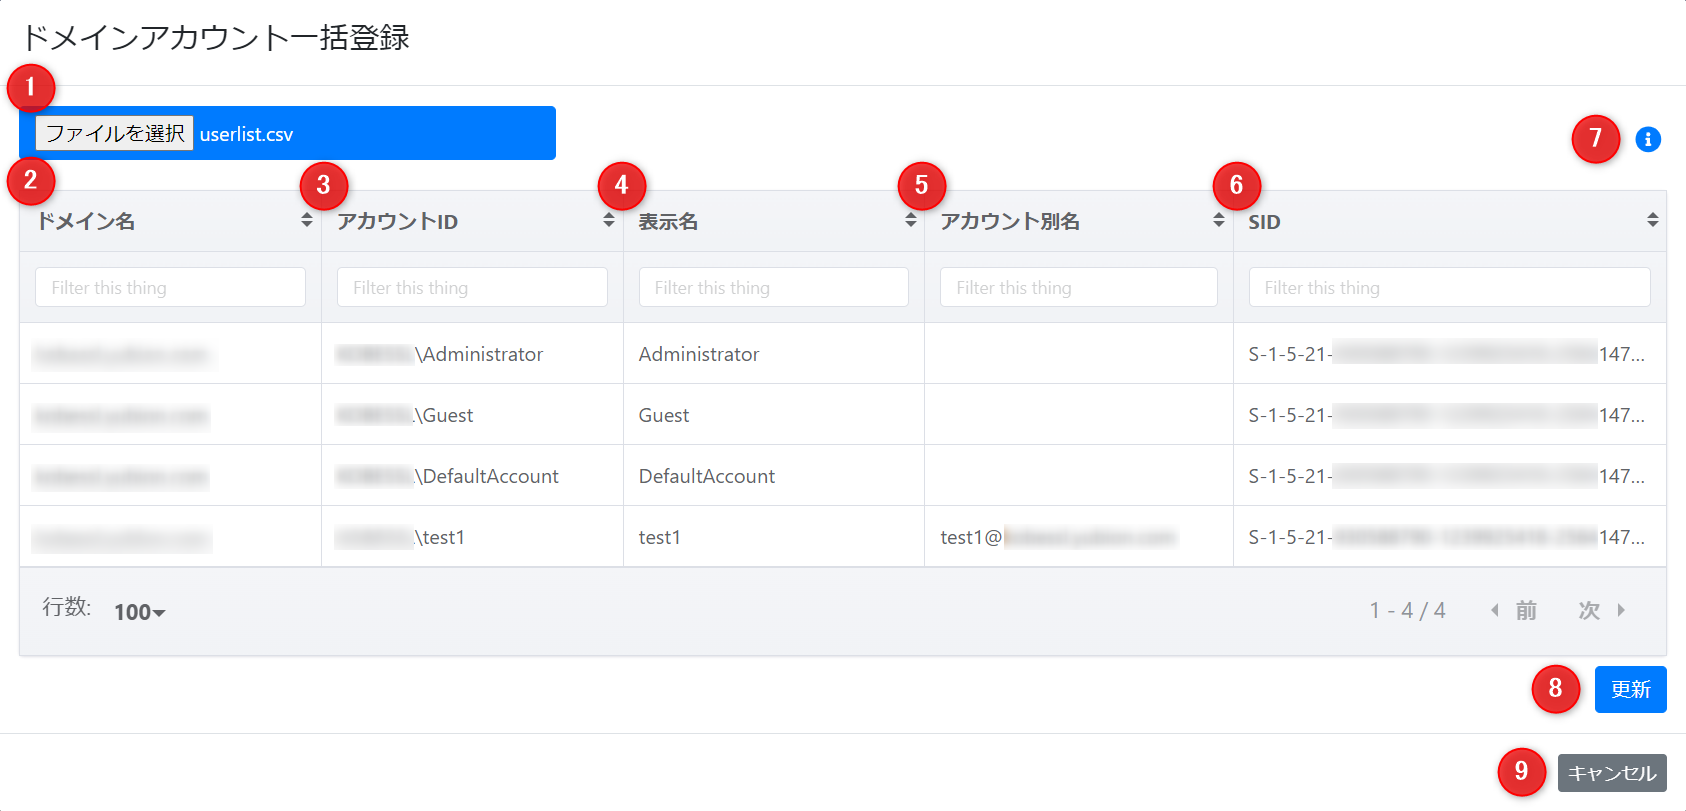
Task: Click the blue 更新 button
Action: pyautogui.click(x=1631, y=689)
